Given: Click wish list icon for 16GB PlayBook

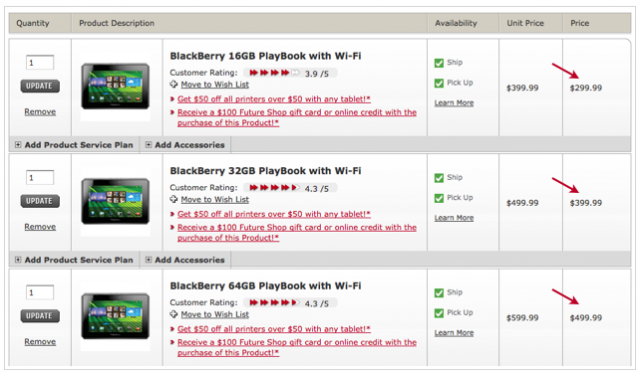Looking at the screenshot, I should click(174, 85).
